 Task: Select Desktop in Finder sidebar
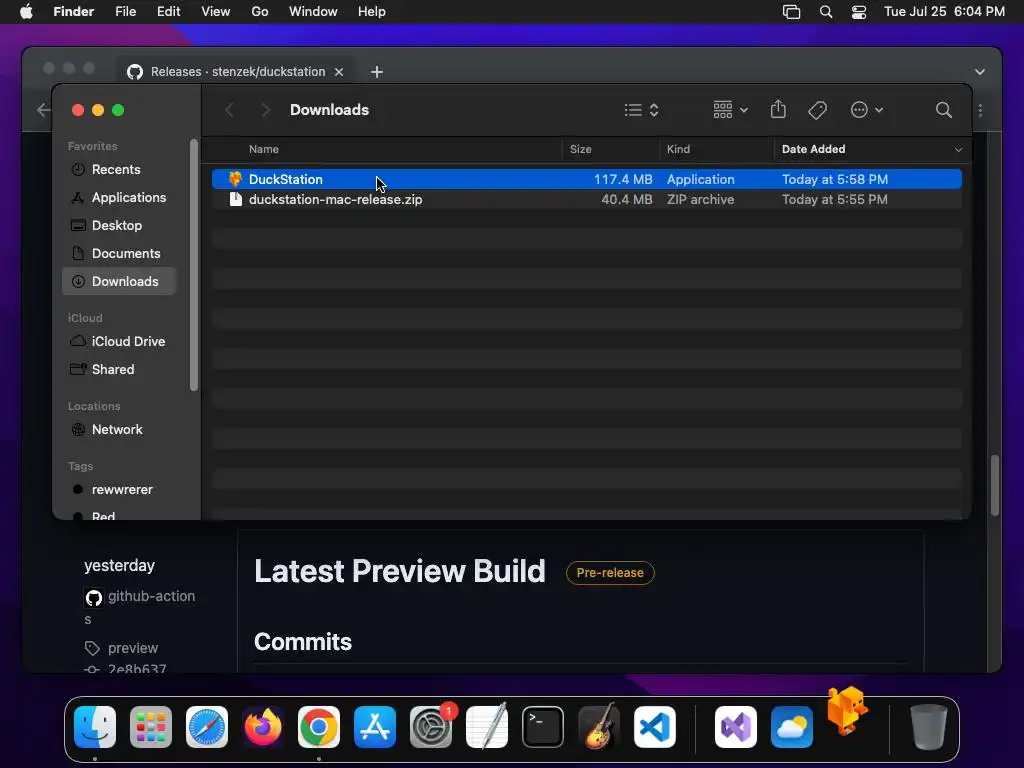coord(119,225)
